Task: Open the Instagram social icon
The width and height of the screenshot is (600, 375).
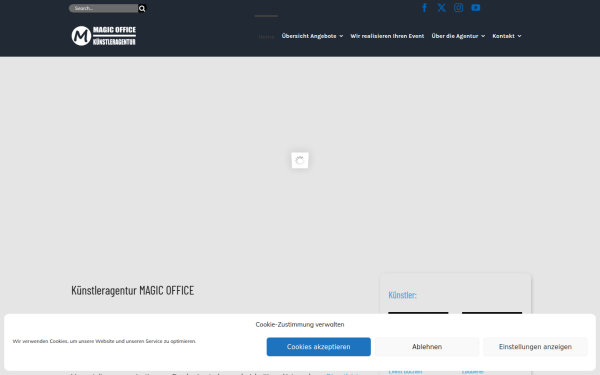Action: click(x=458, y=8)
